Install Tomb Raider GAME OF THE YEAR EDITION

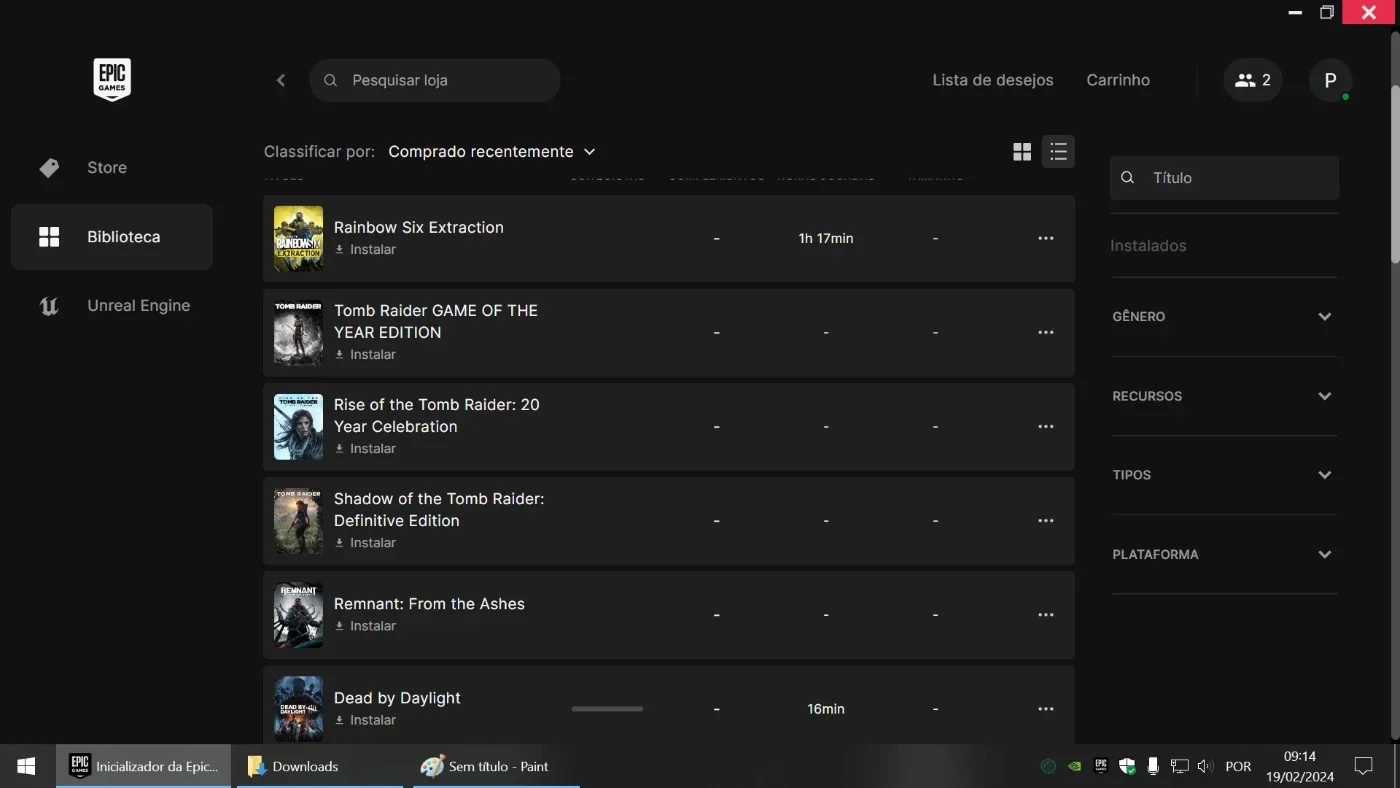pyautogui.click(x=365, y=355)
